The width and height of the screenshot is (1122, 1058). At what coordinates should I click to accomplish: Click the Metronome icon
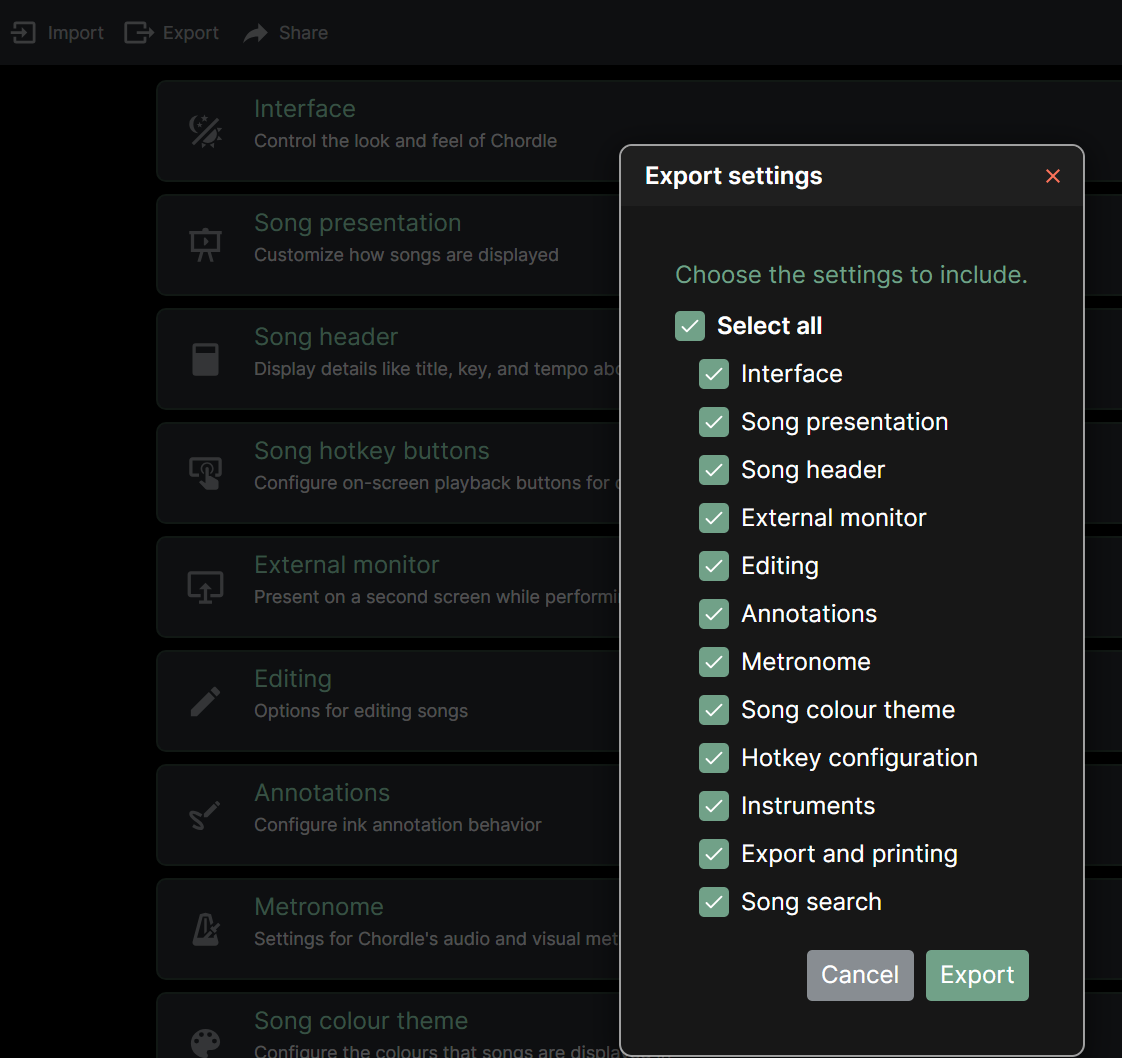[x=206, y=929]
